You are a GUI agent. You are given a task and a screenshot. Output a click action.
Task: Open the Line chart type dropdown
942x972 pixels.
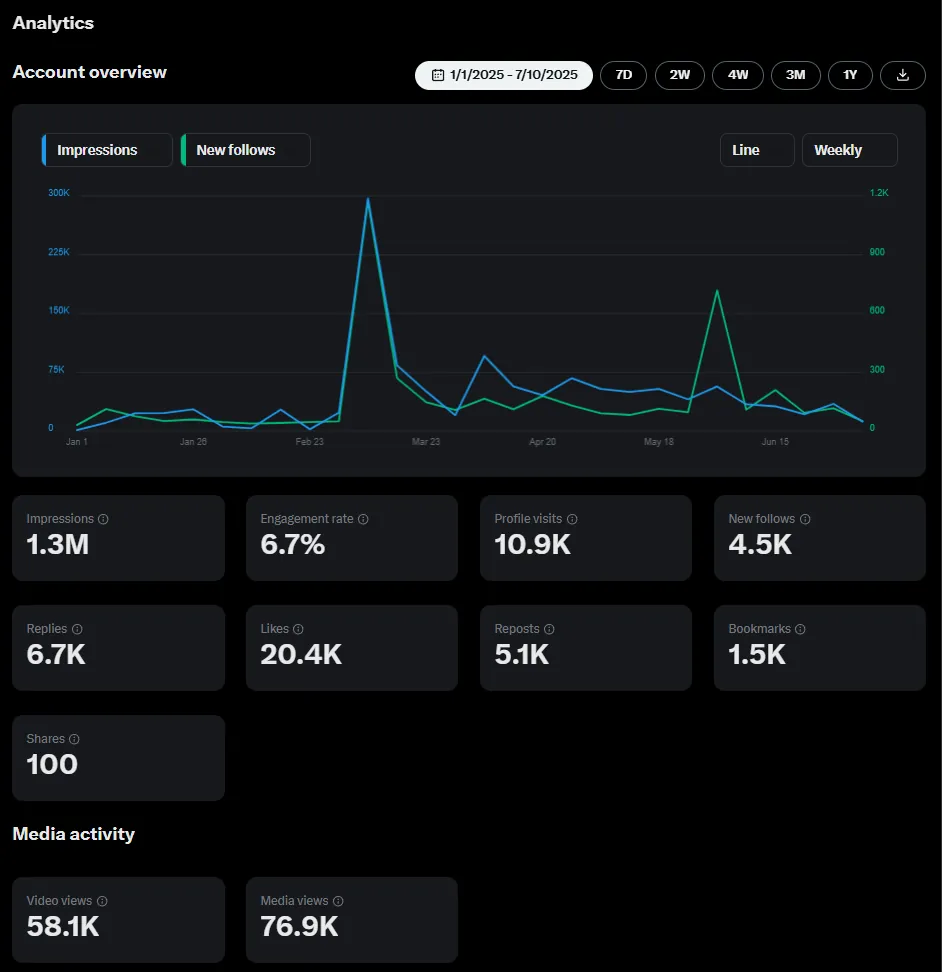757,150
